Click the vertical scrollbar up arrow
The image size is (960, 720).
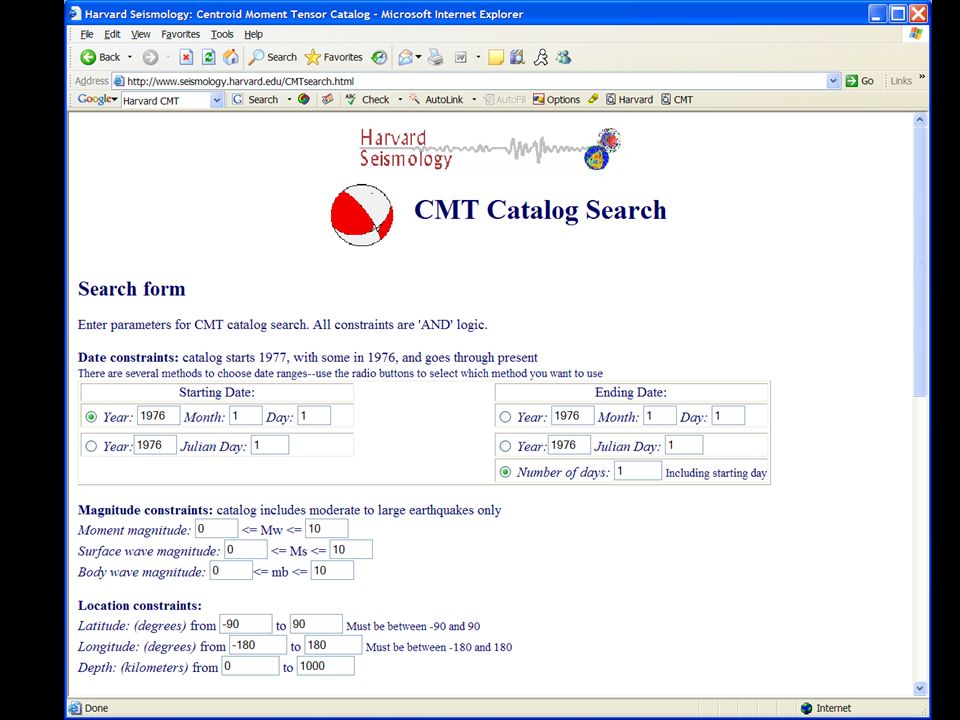tap(920, 120)
